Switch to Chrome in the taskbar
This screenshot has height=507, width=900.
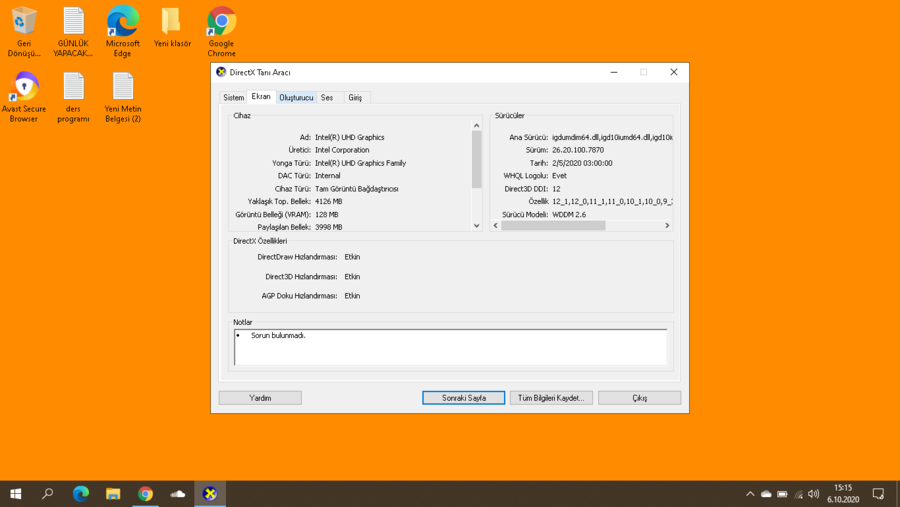pyautogui.click(x=145, y=494)
